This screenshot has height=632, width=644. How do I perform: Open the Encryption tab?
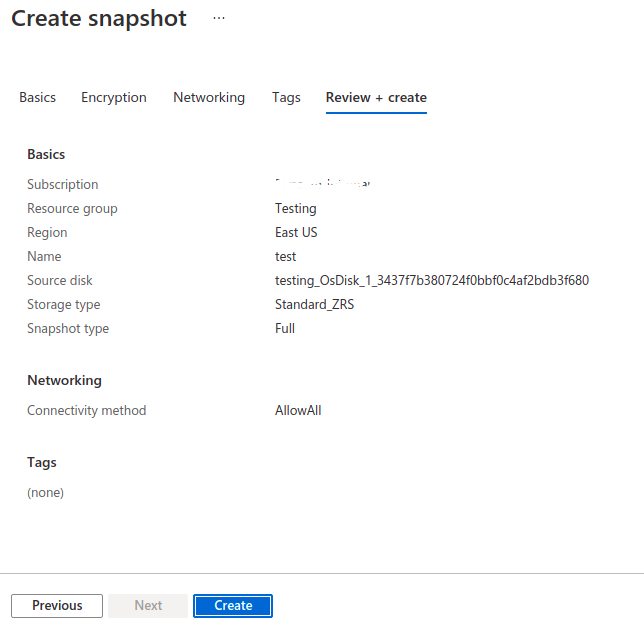pos(114,97)
